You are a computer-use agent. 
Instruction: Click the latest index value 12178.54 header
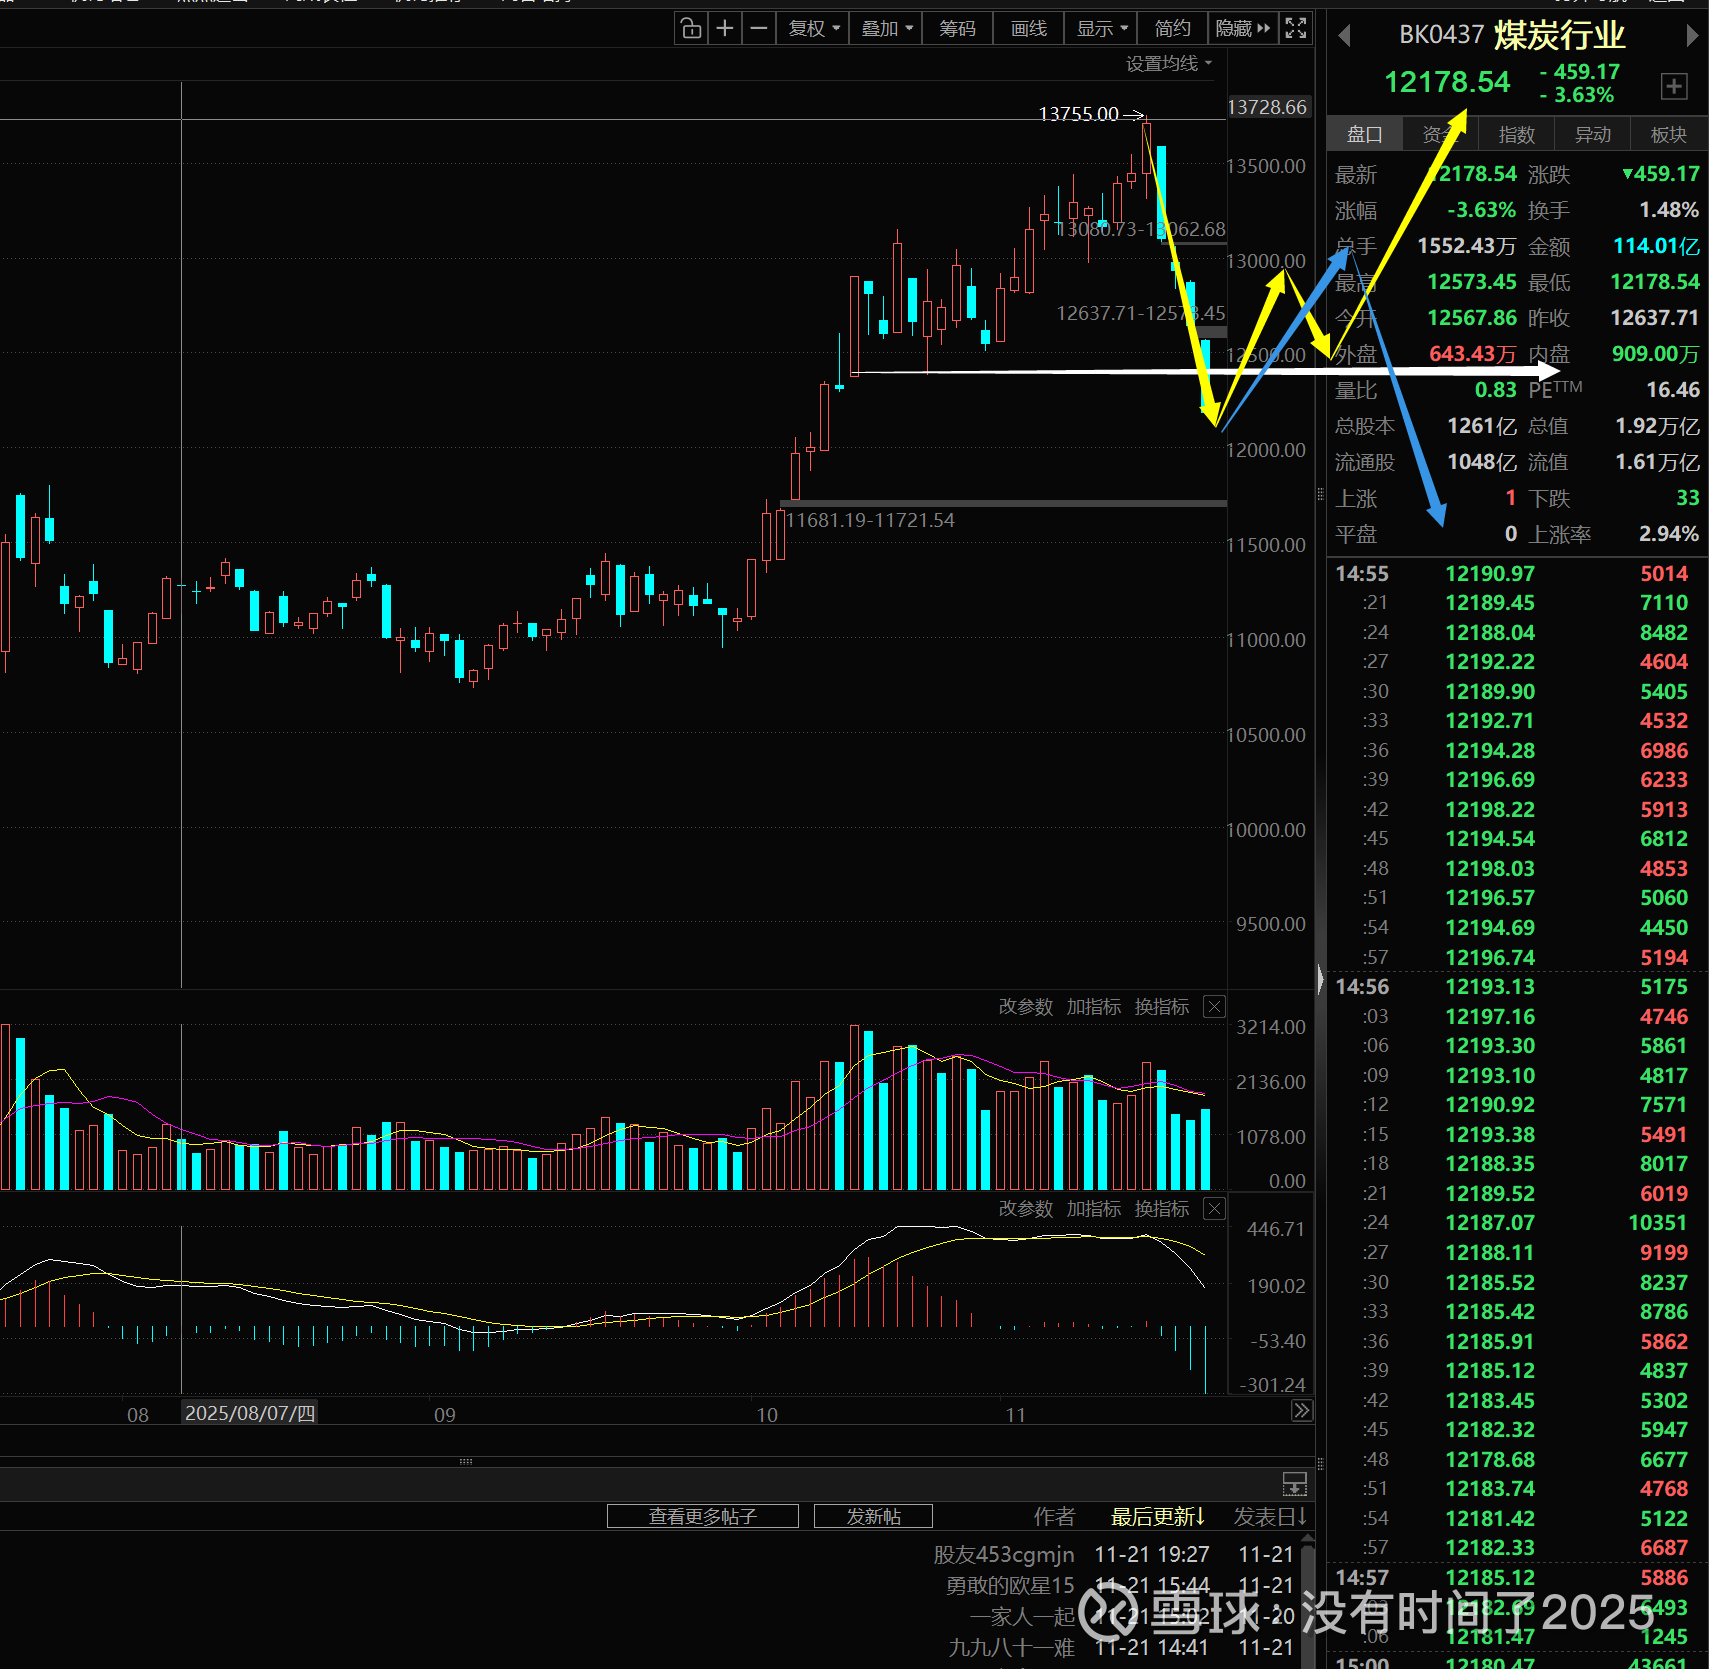(1447, 82)
